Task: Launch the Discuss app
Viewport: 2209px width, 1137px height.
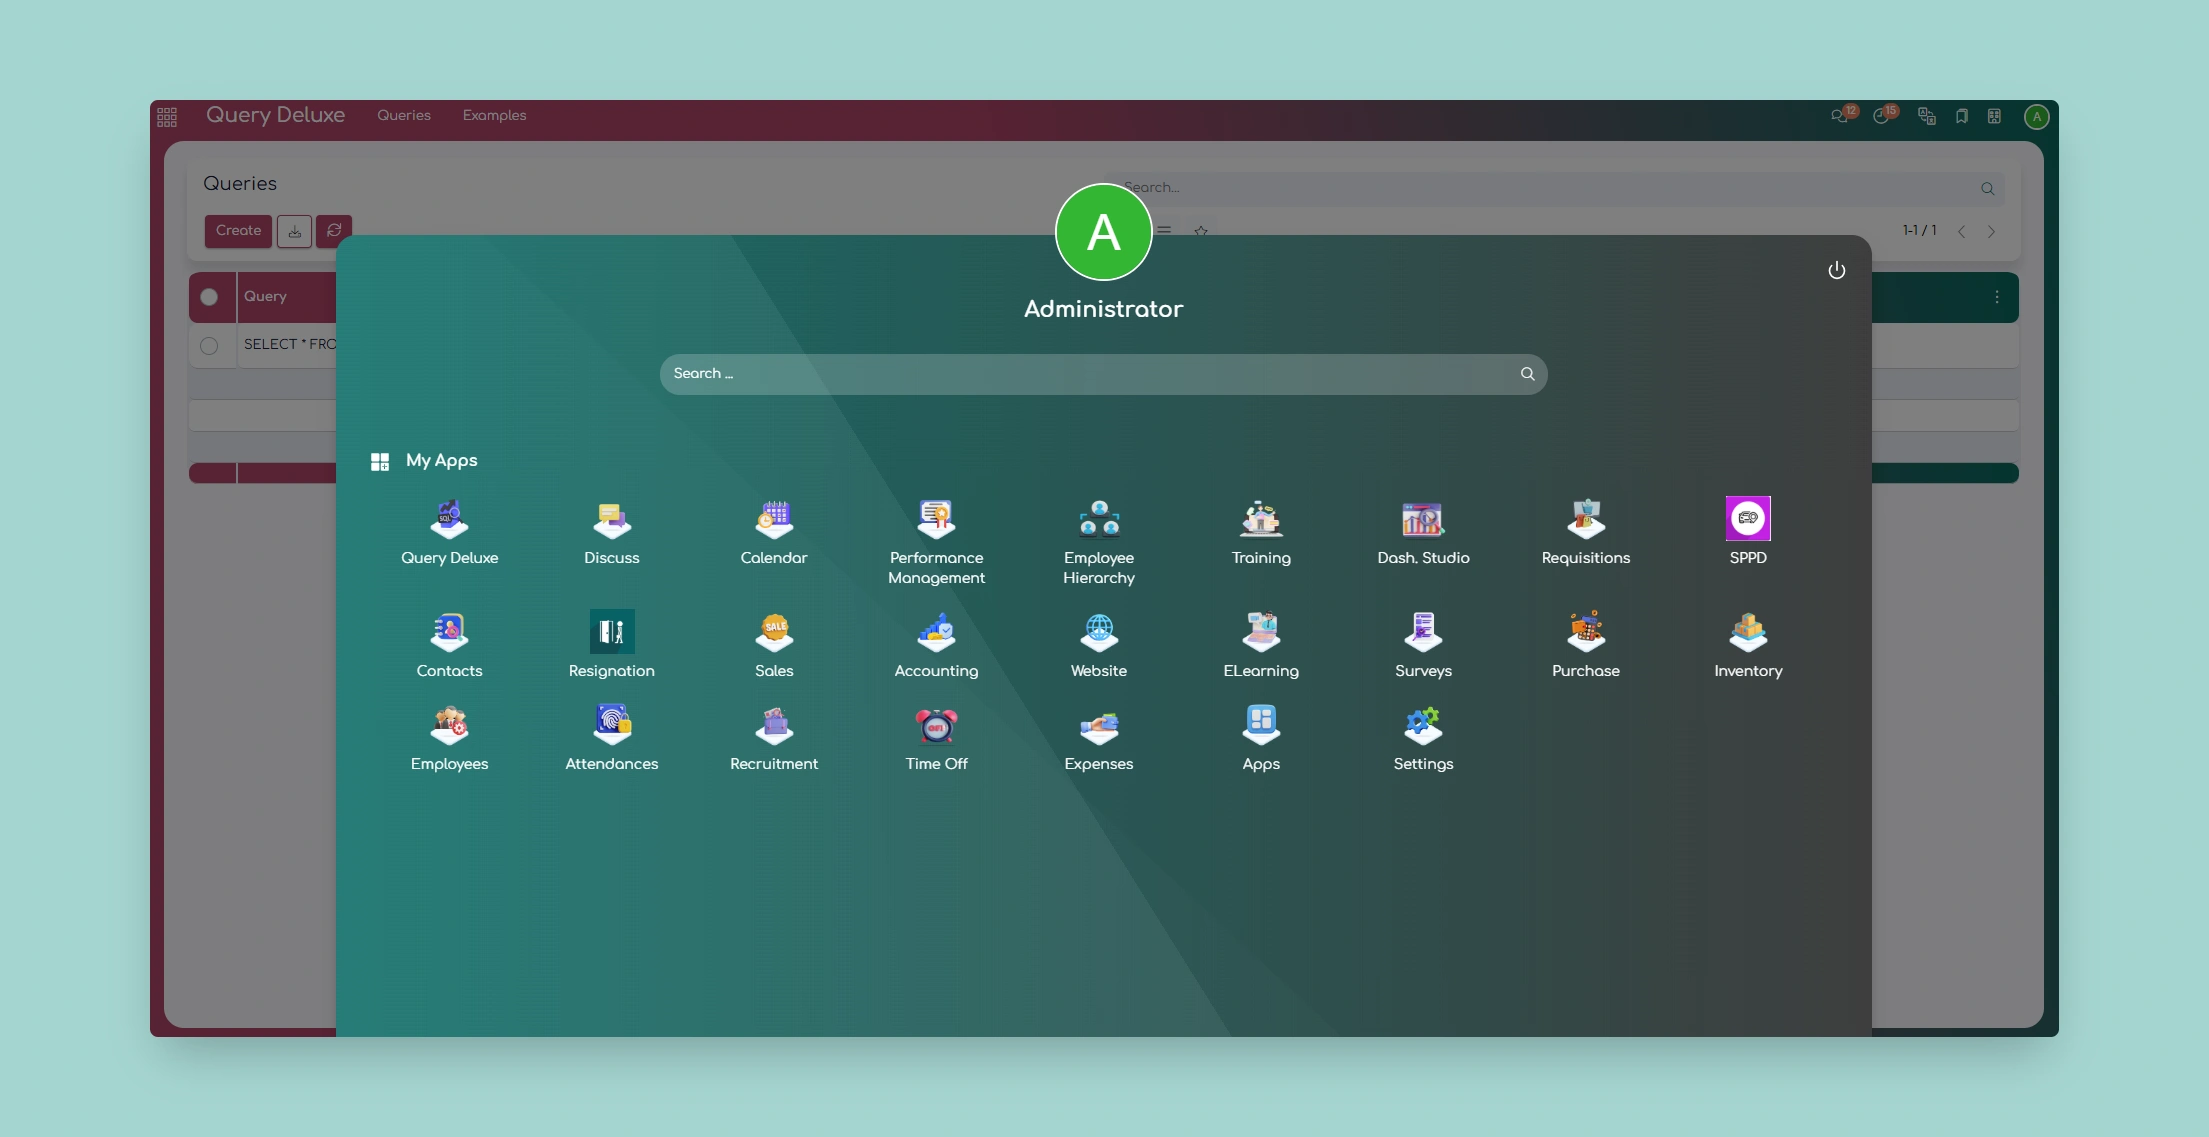Action: coord(611,519)
